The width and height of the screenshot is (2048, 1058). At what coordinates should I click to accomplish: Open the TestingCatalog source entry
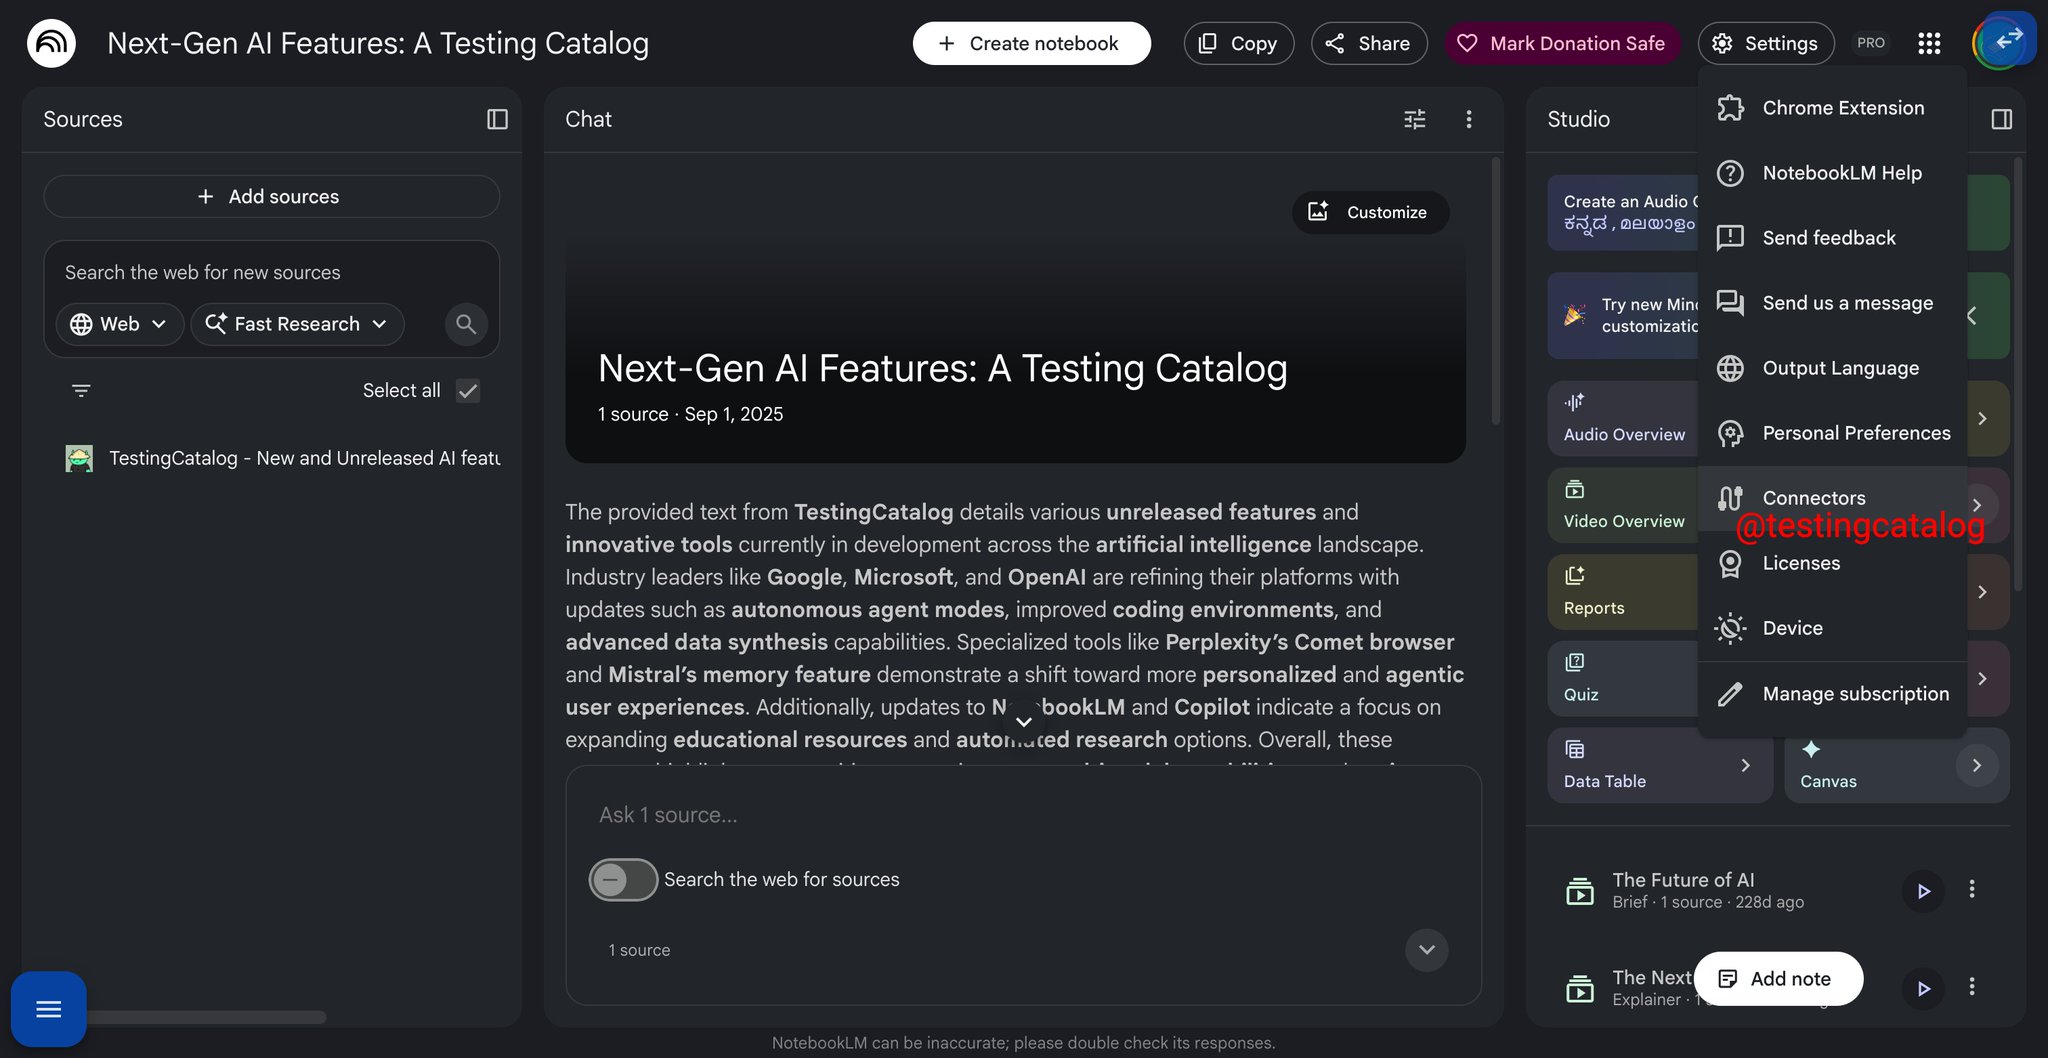click(x=304, y=458)
